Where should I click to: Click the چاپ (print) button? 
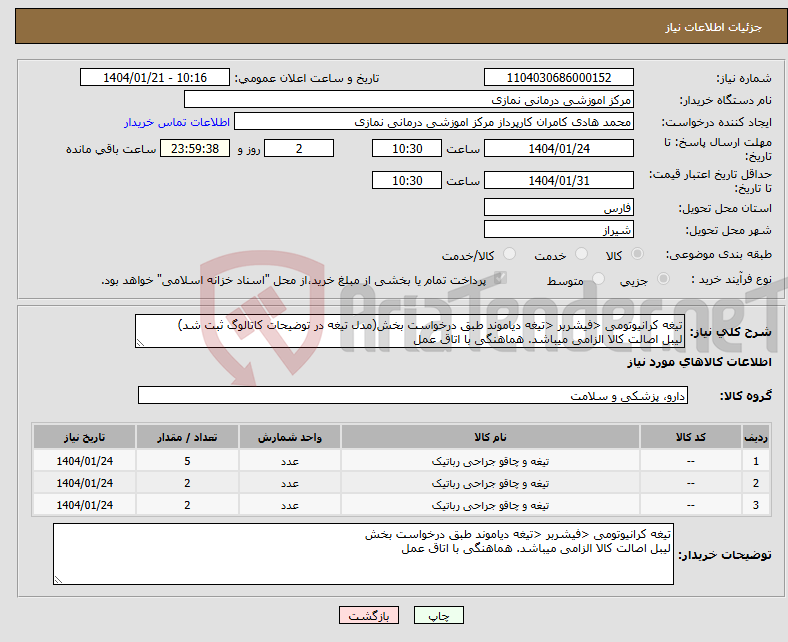pos(438,615)
